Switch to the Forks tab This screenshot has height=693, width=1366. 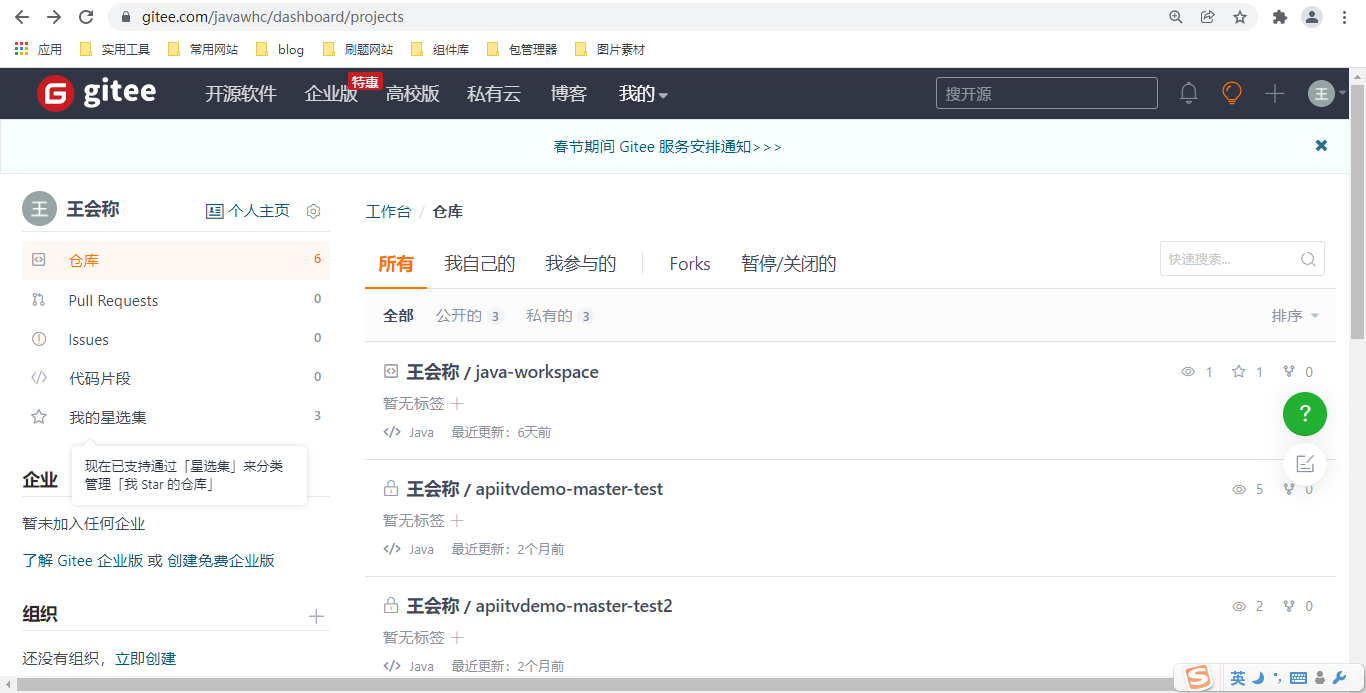tap(689, 263)
